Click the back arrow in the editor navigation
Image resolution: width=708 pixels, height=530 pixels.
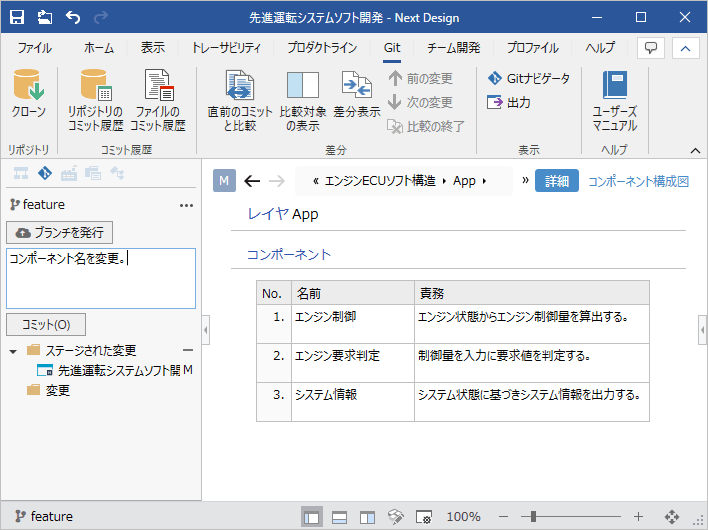tap(252, 181)
